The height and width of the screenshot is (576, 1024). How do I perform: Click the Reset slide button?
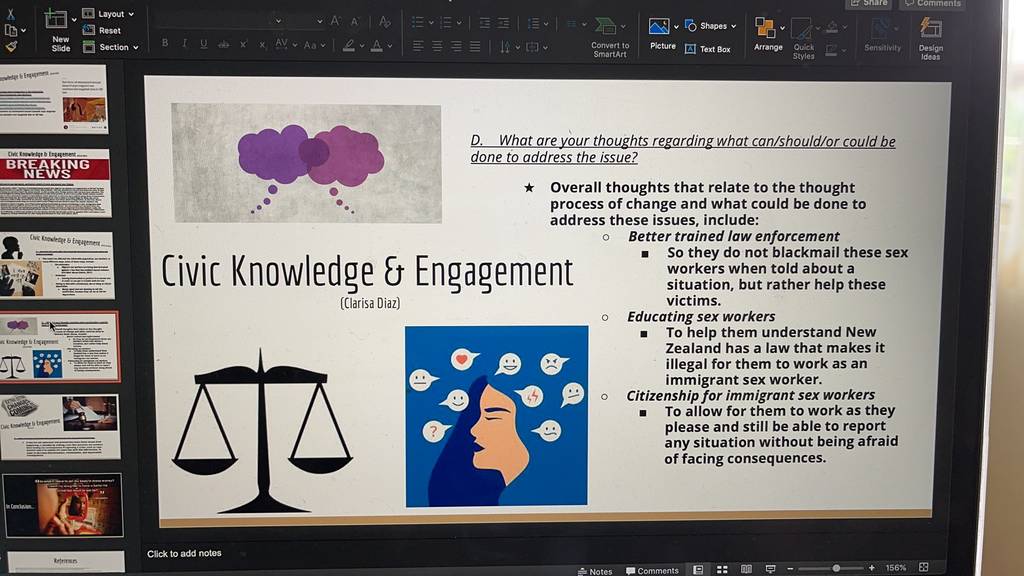click(102, 30)
